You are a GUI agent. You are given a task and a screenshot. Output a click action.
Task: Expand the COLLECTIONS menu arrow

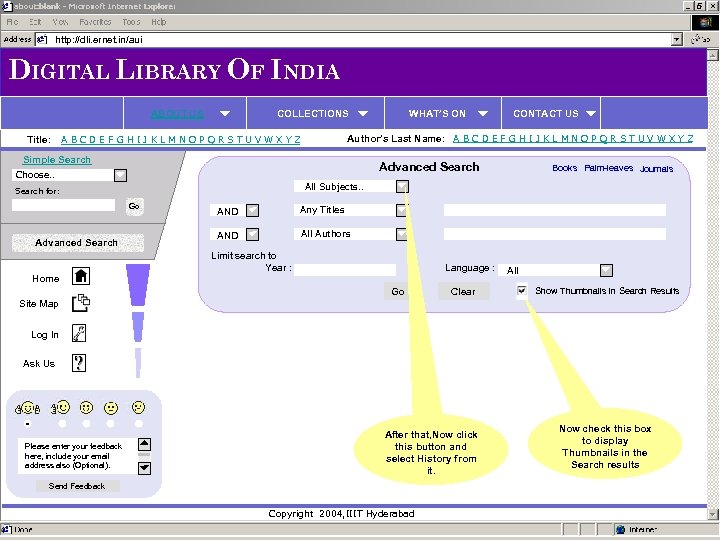(x=363, y=113)
